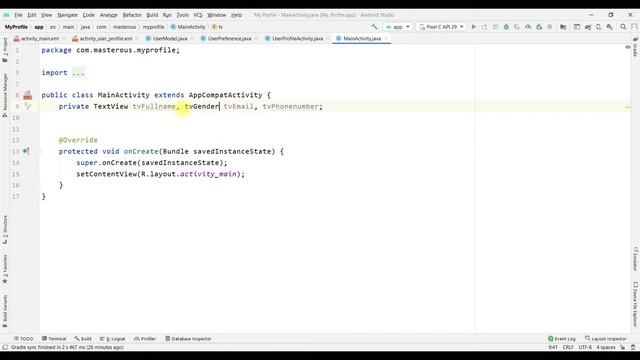Click the Make Project hammer icon
Screen dimensions: 640x360
374,27
